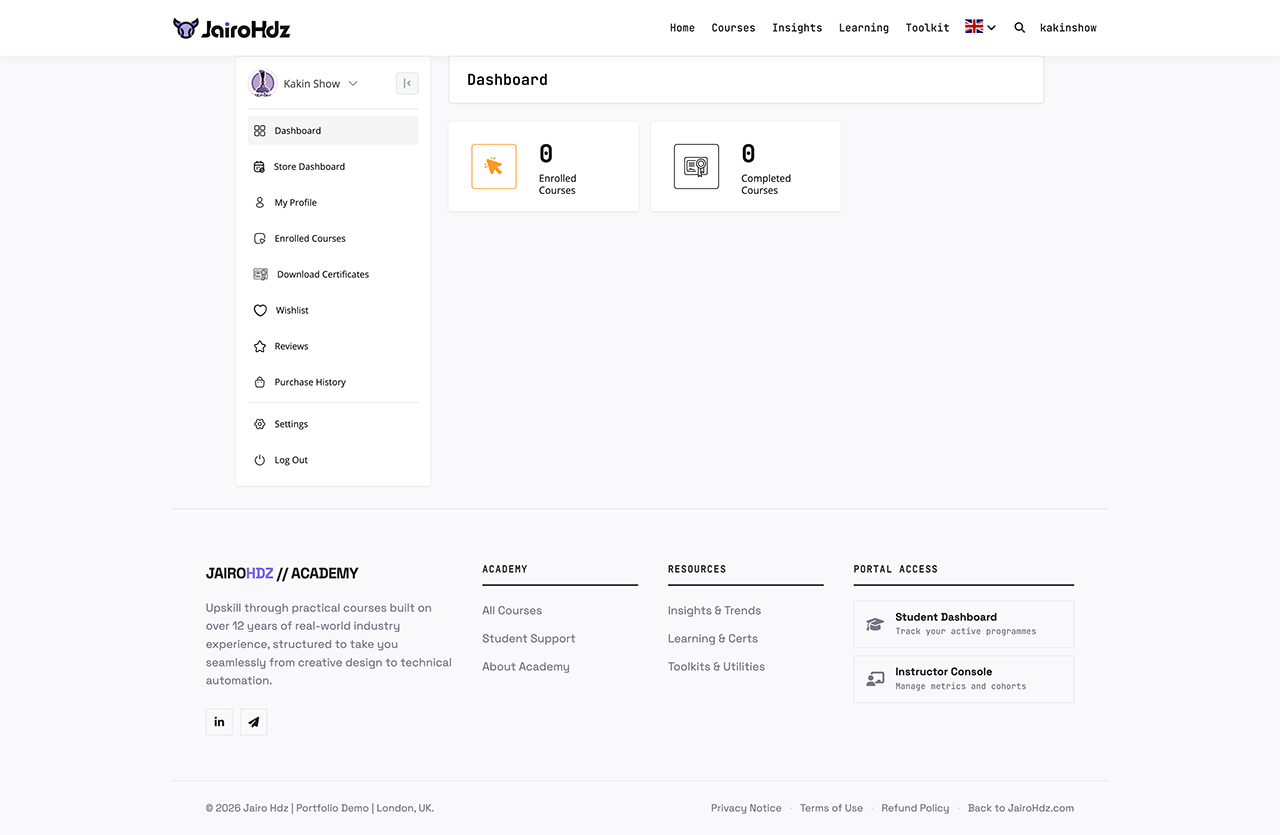Open Settings sidebar entry

[x=333, y=425]
